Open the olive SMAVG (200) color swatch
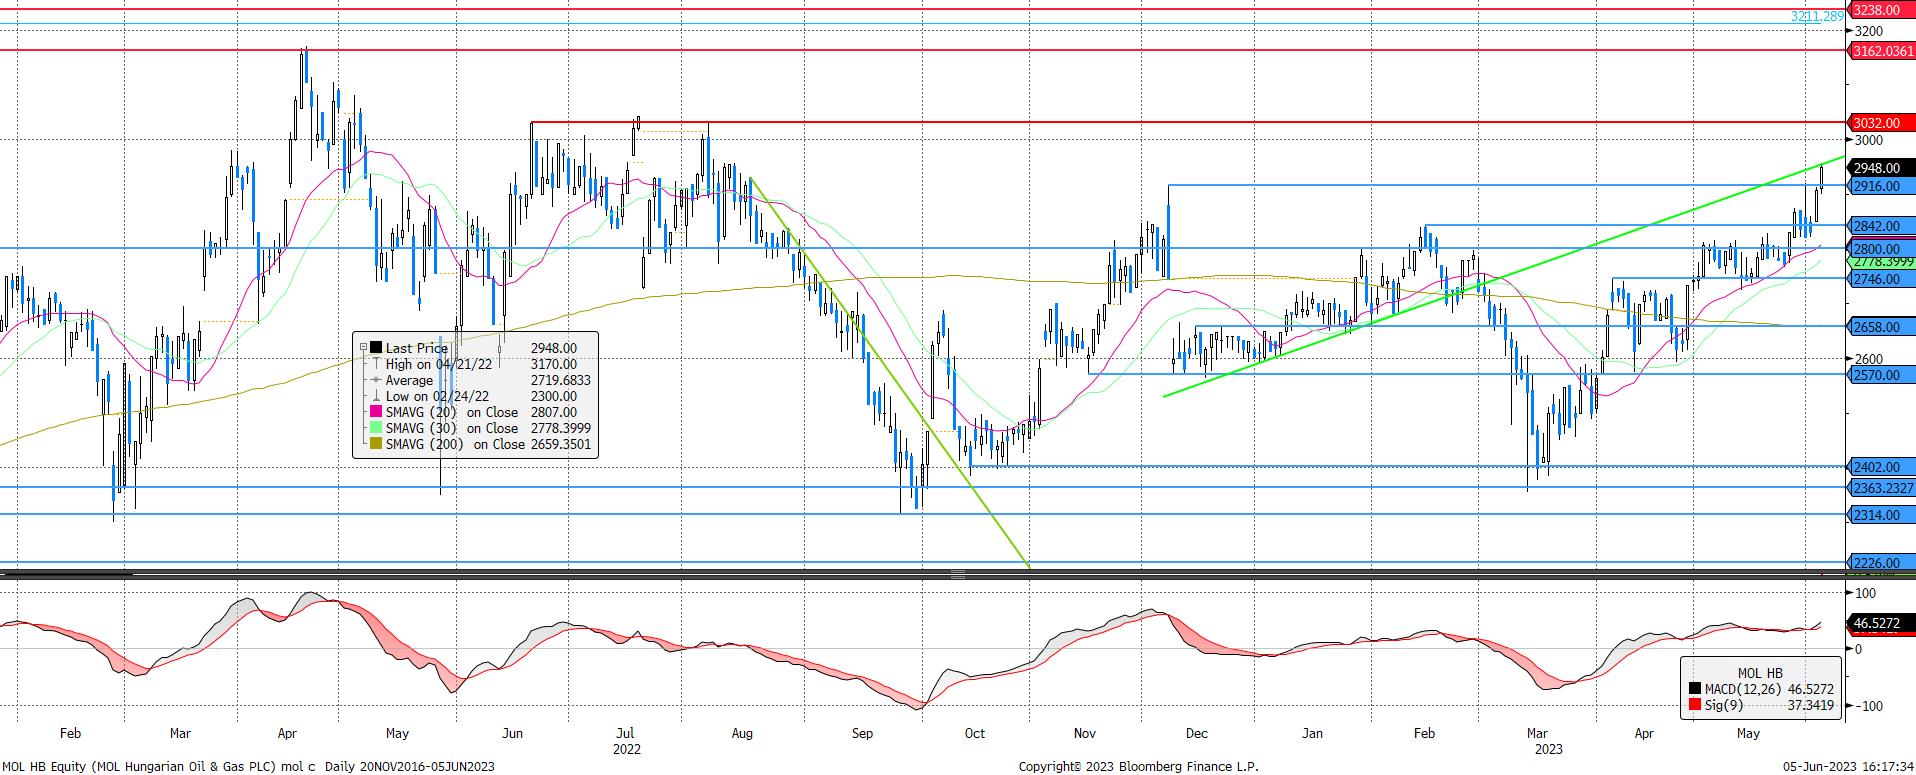 [376, 444]
